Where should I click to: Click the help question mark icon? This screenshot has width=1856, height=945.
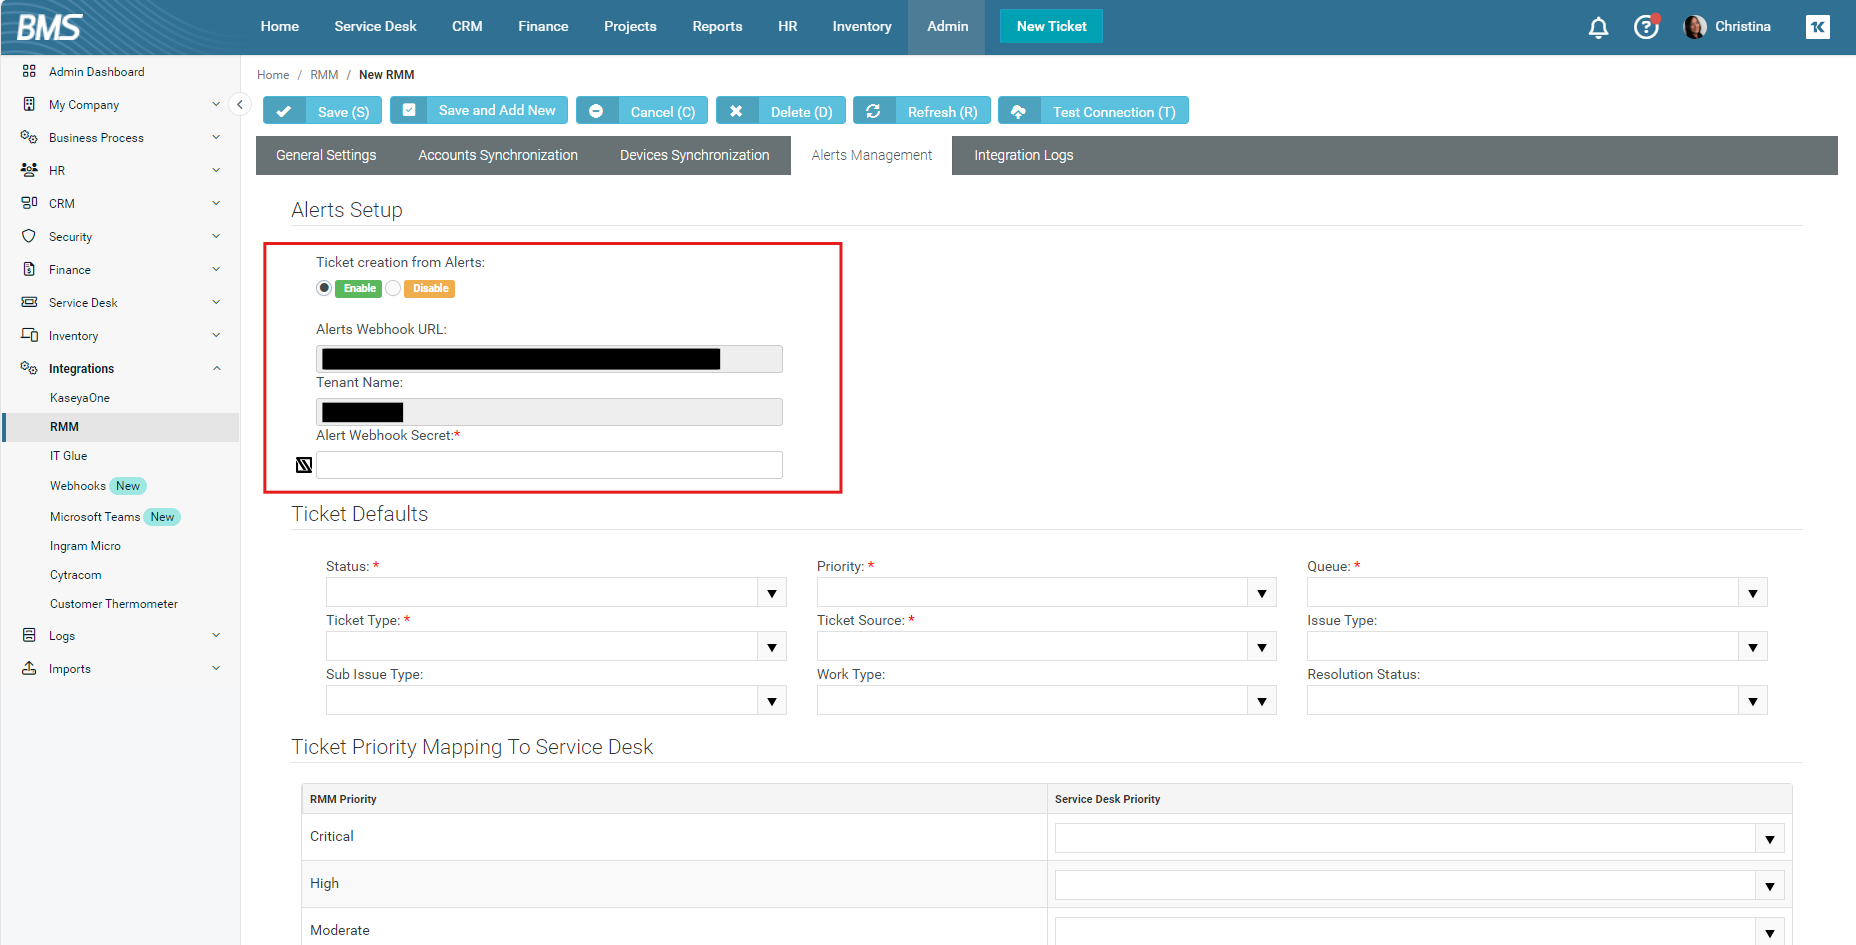pos(1645,27)
